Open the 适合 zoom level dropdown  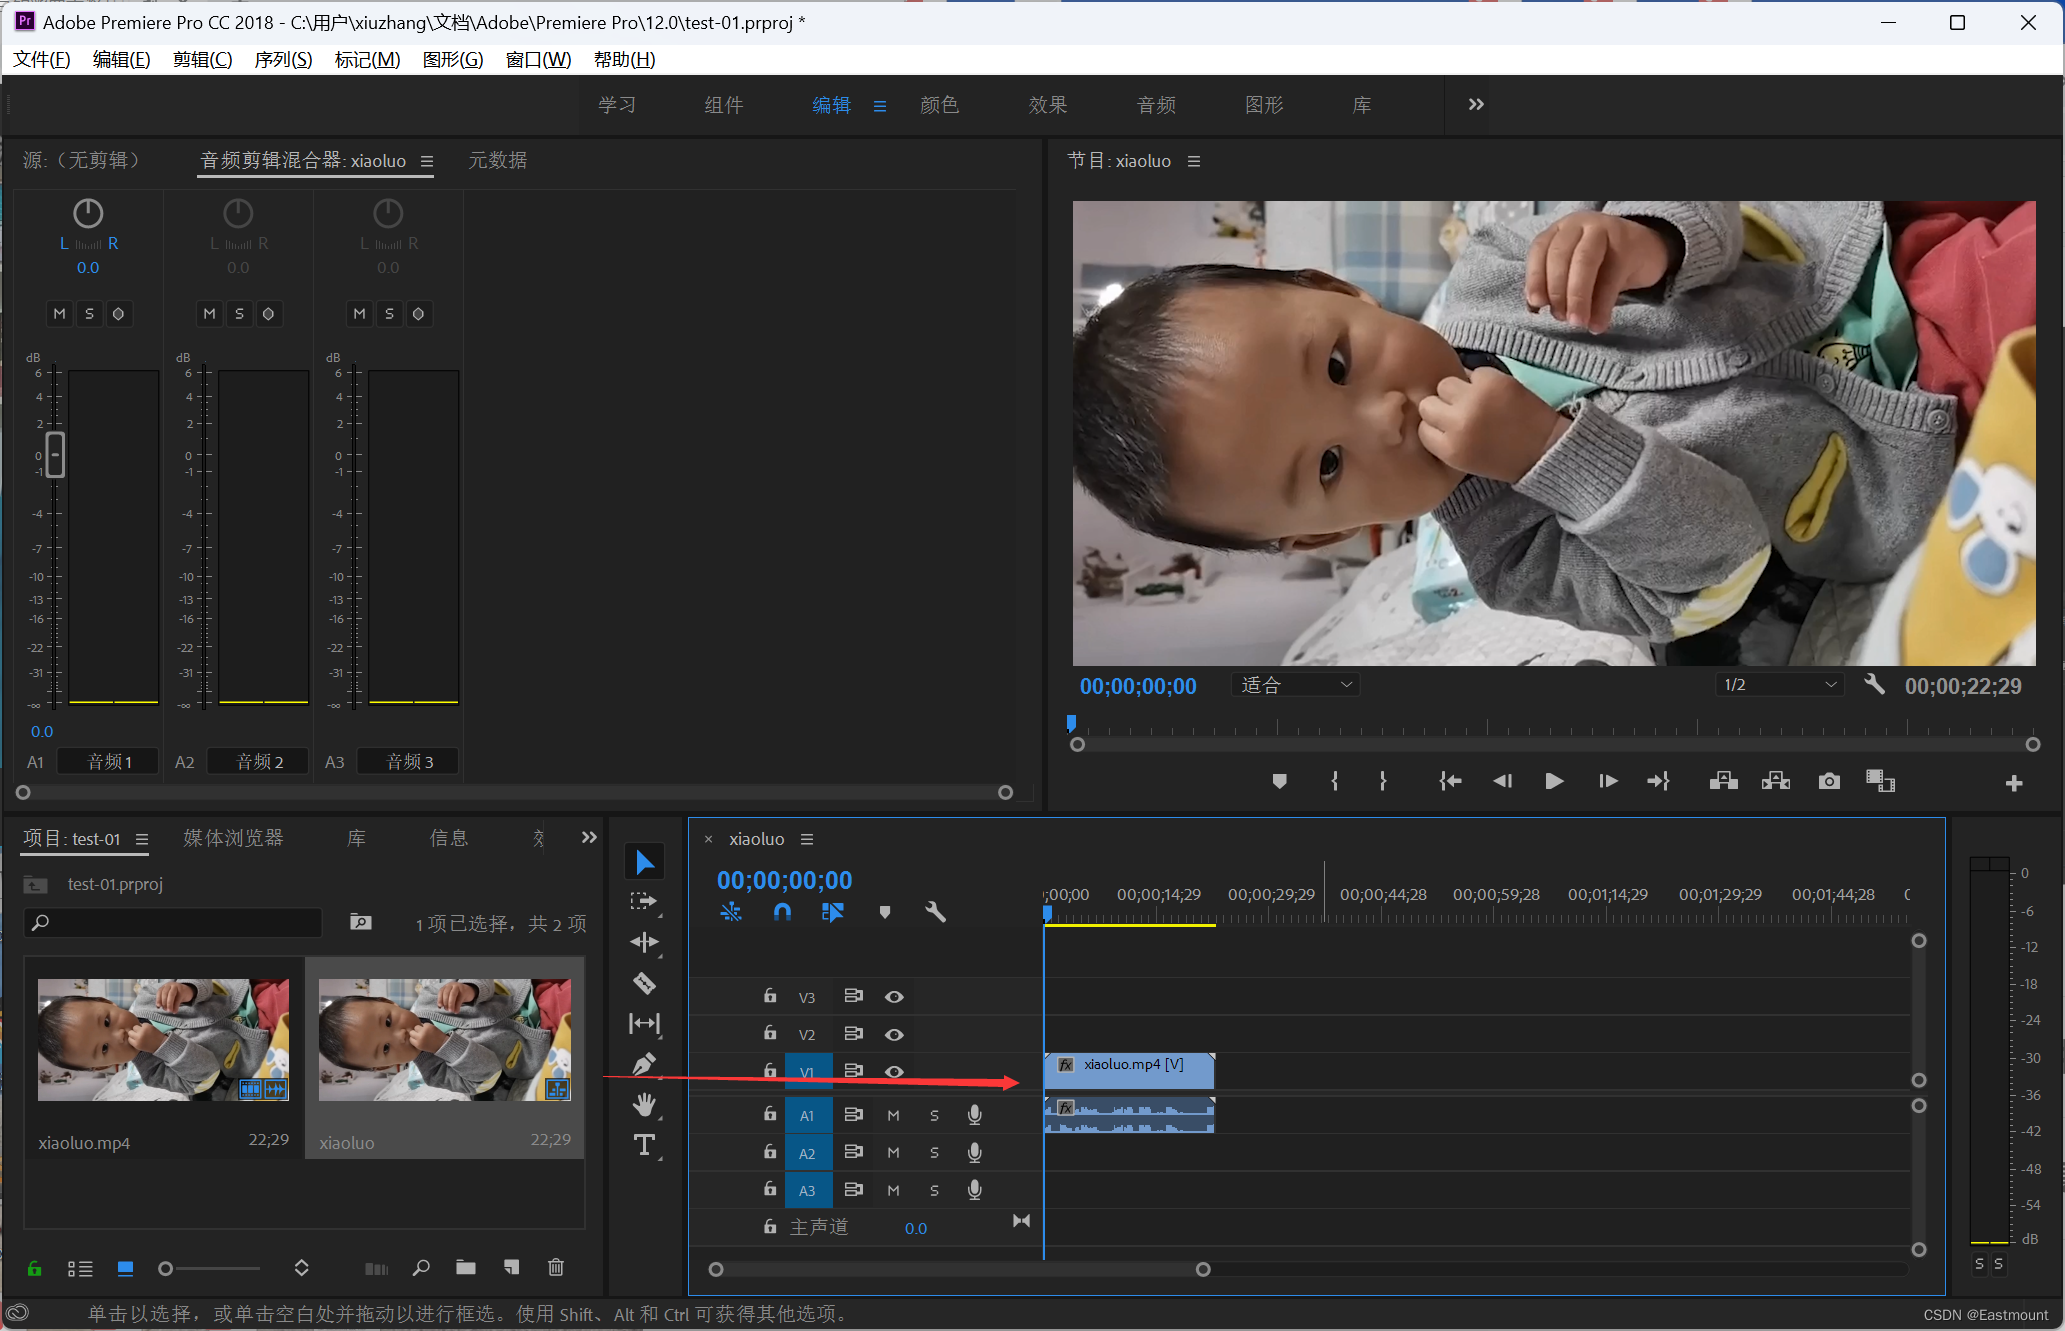click(x=1296, y=685)
